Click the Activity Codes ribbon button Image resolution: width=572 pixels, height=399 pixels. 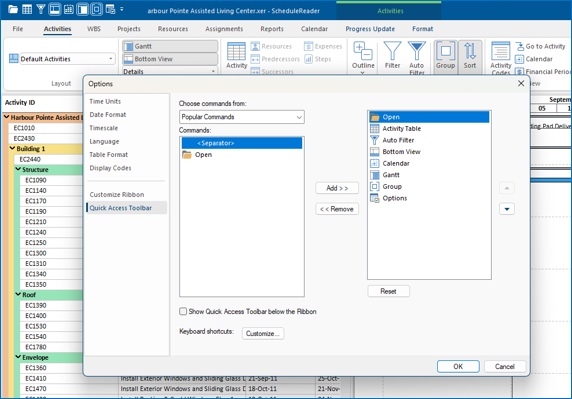point(500,58)
